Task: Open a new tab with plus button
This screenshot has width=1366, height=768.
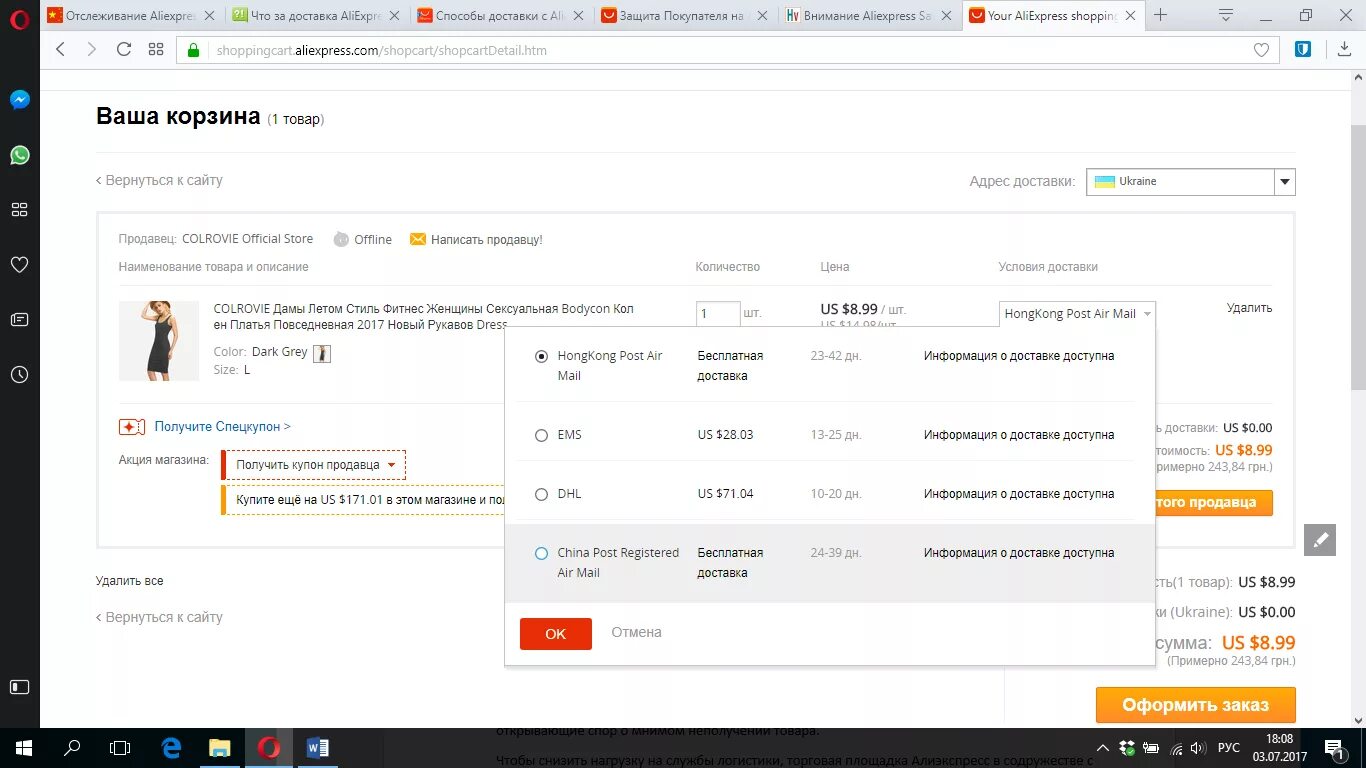Action: pyautogui.click(x=1161, y=15)
